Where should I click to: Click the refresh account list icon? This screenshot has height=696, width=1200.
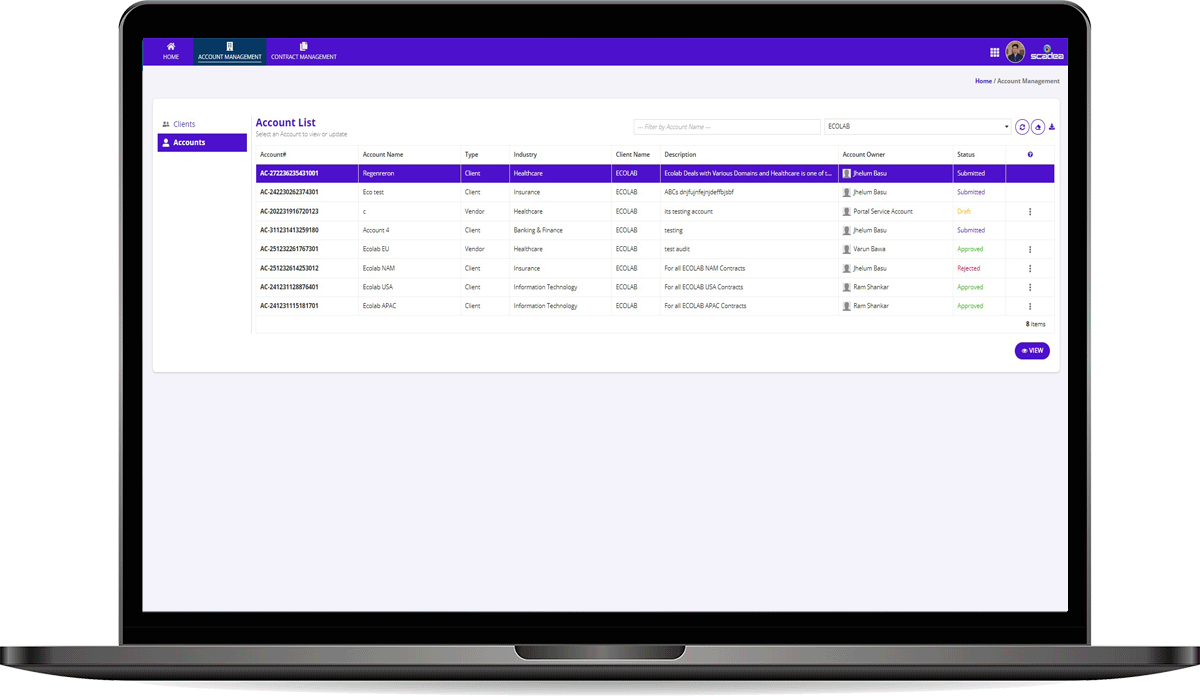click(1022, 127)
